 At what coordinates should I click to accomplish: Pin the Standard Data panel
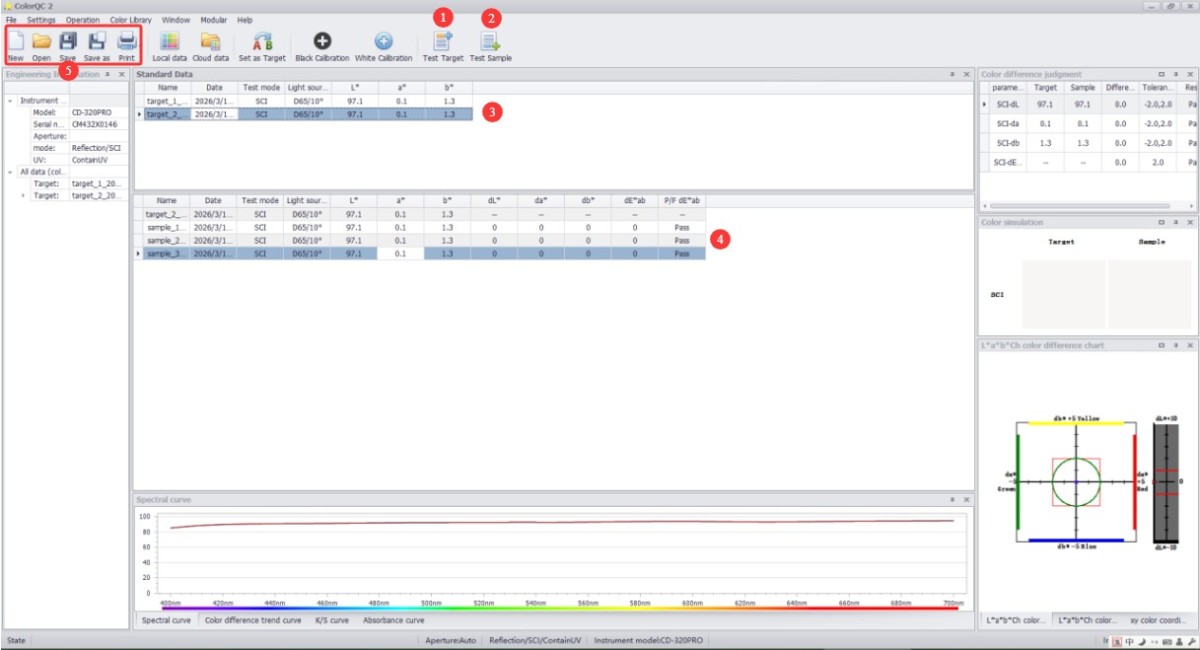(x=952, y=74)
